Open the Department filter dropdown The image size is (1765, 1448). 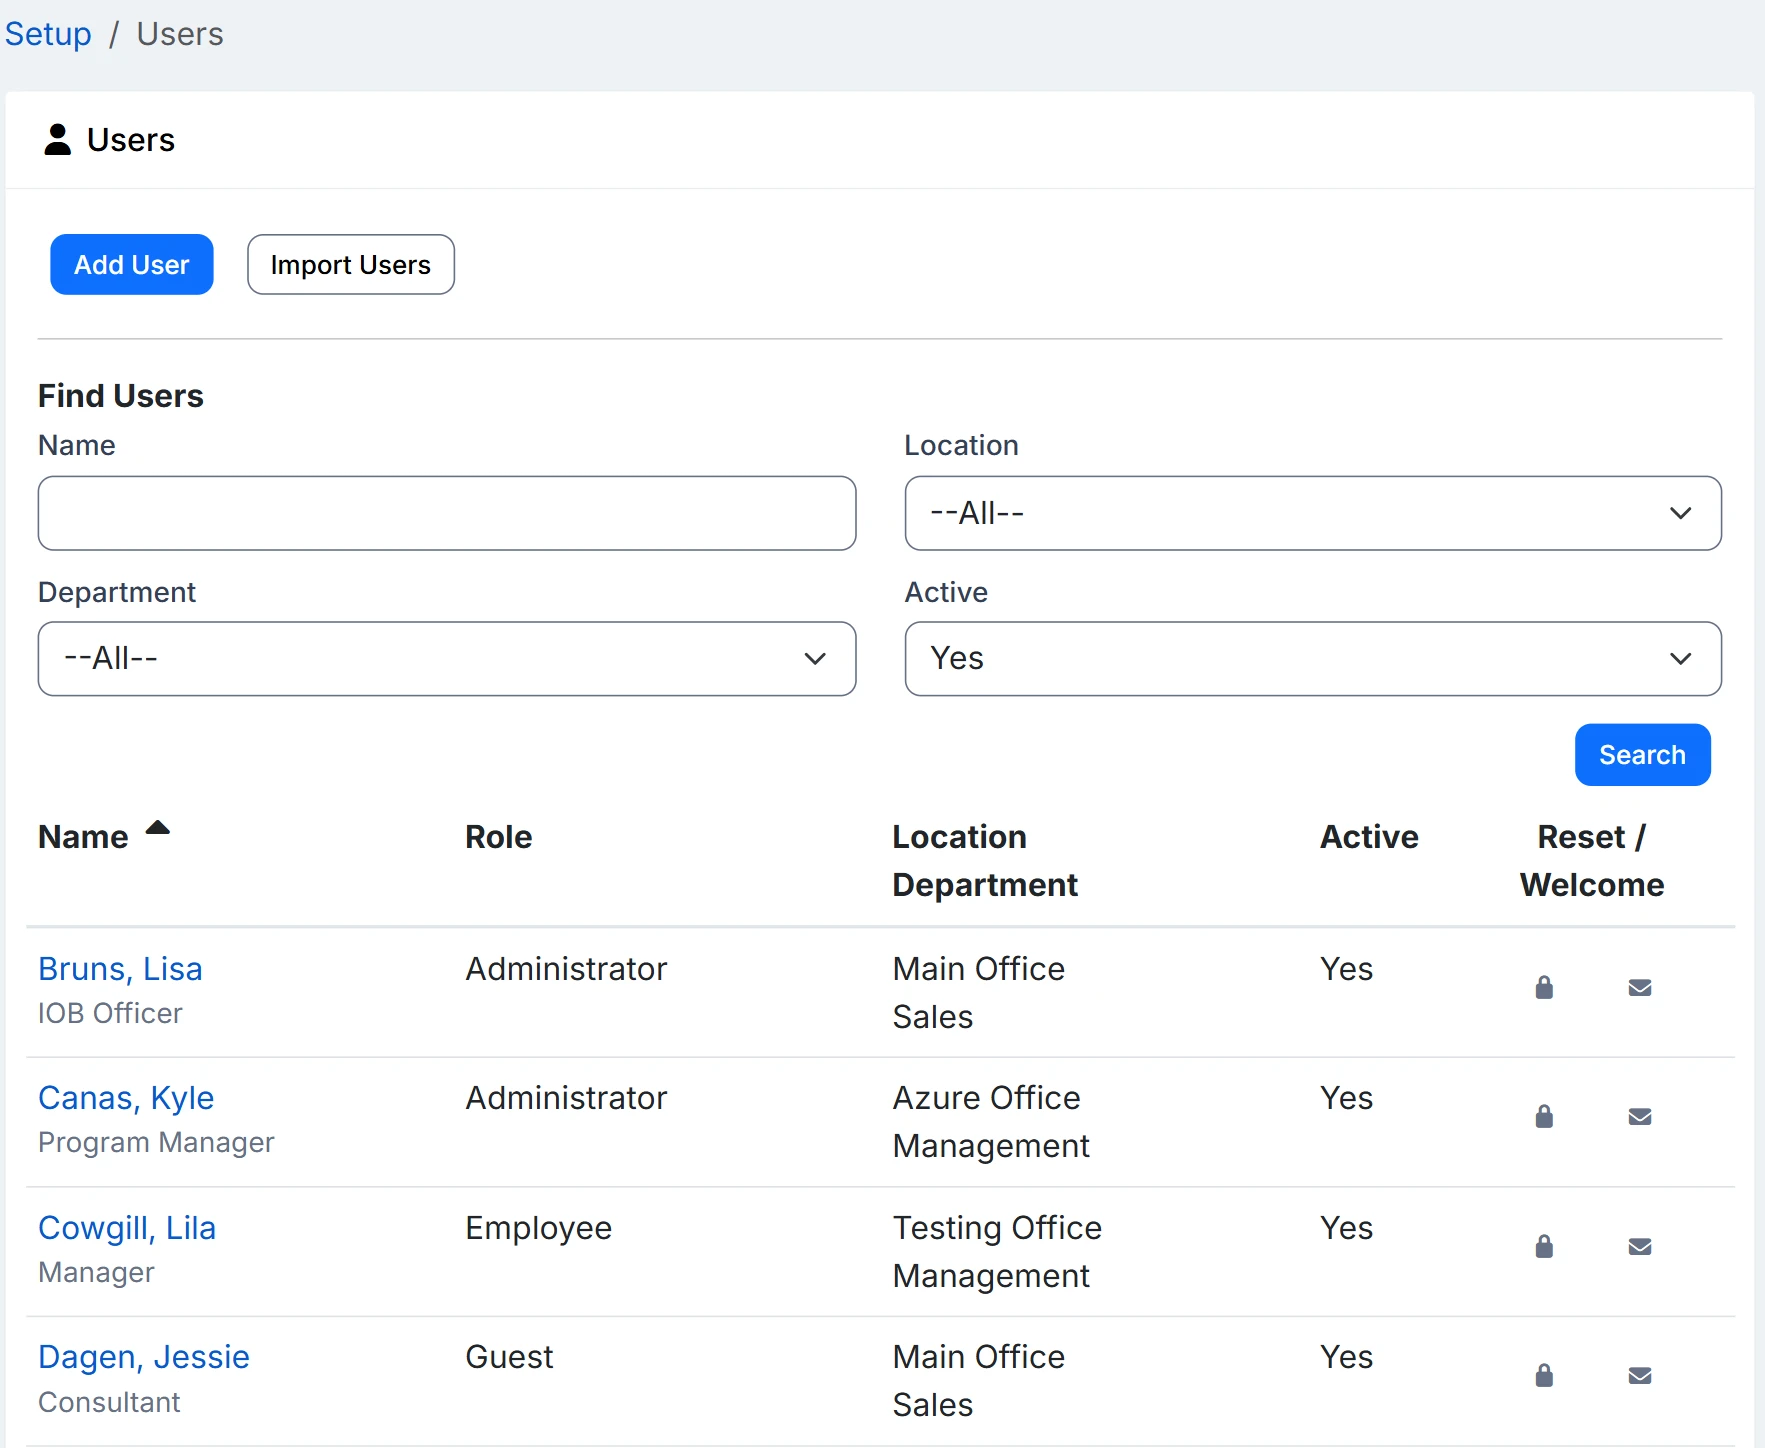click(447, 659)
